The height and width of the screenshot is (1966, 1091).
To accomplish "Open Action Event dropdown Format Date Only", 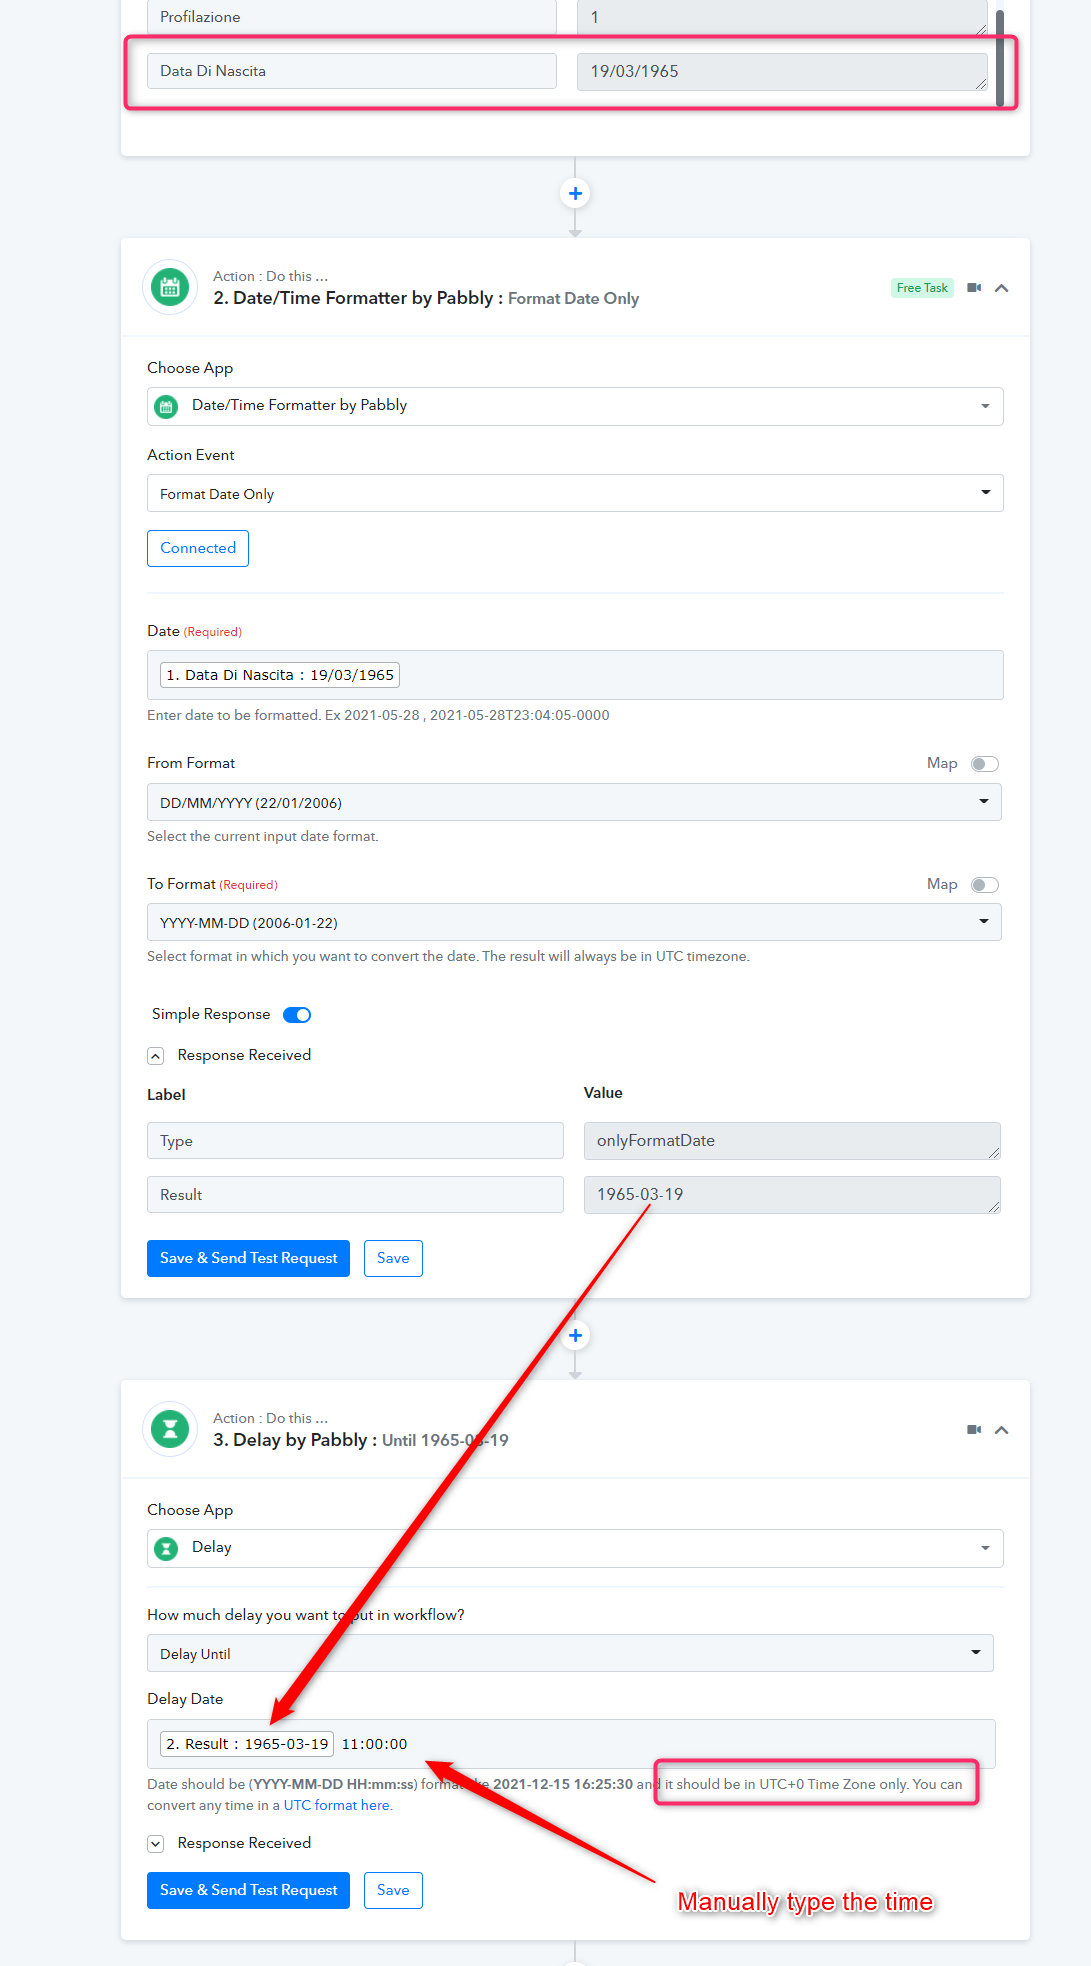I will pos(575,493).
